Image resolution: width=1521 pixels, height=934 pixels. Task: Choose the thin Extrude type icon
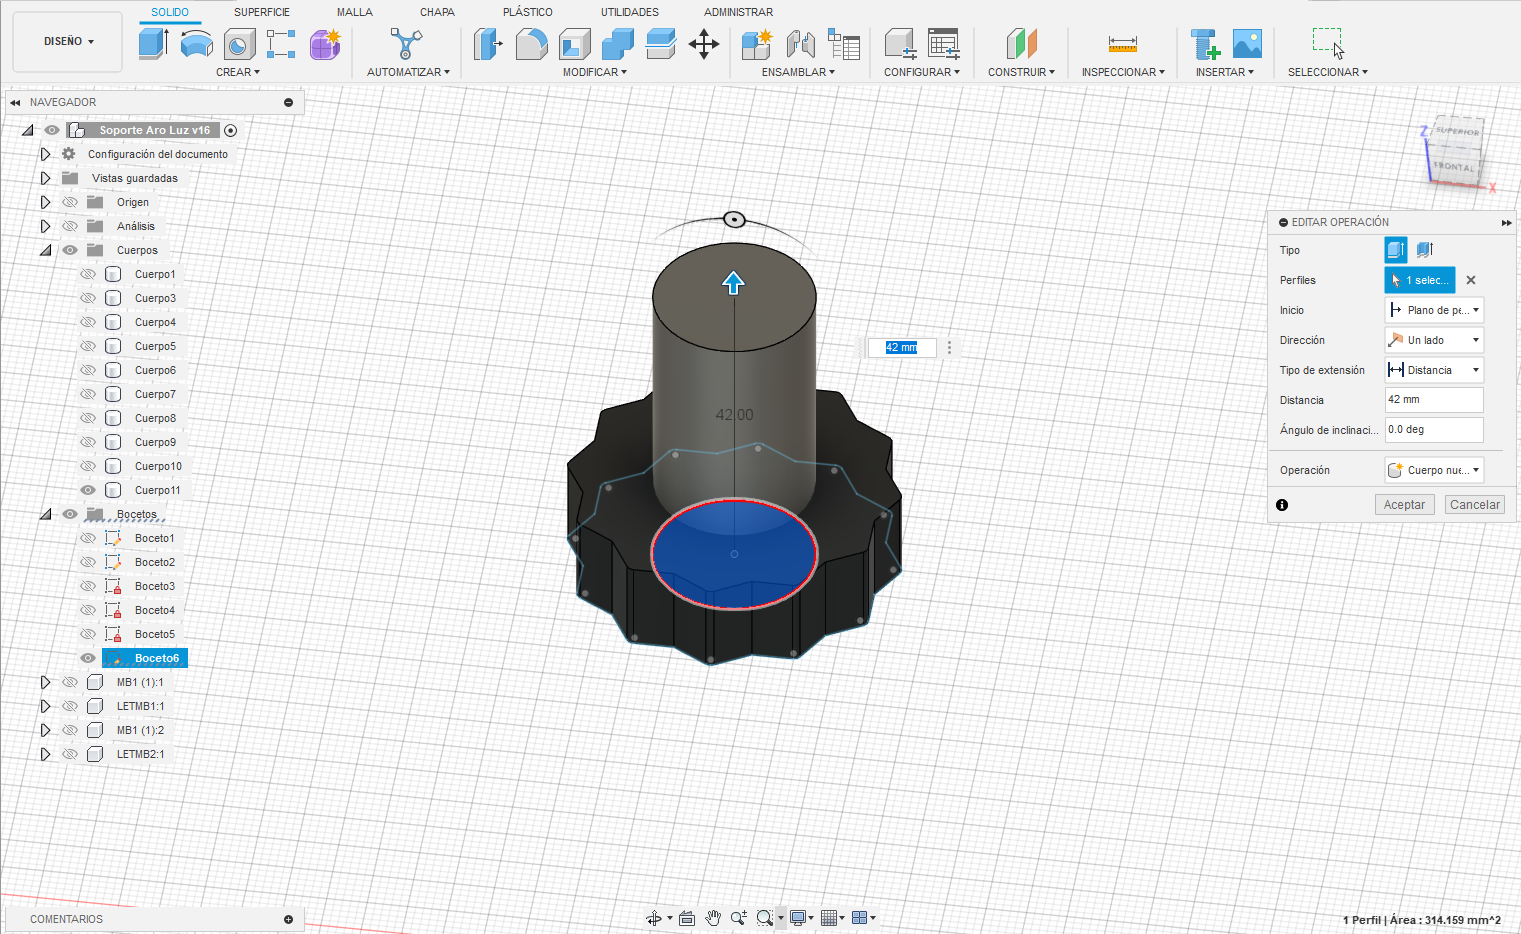coord(1425,250)
